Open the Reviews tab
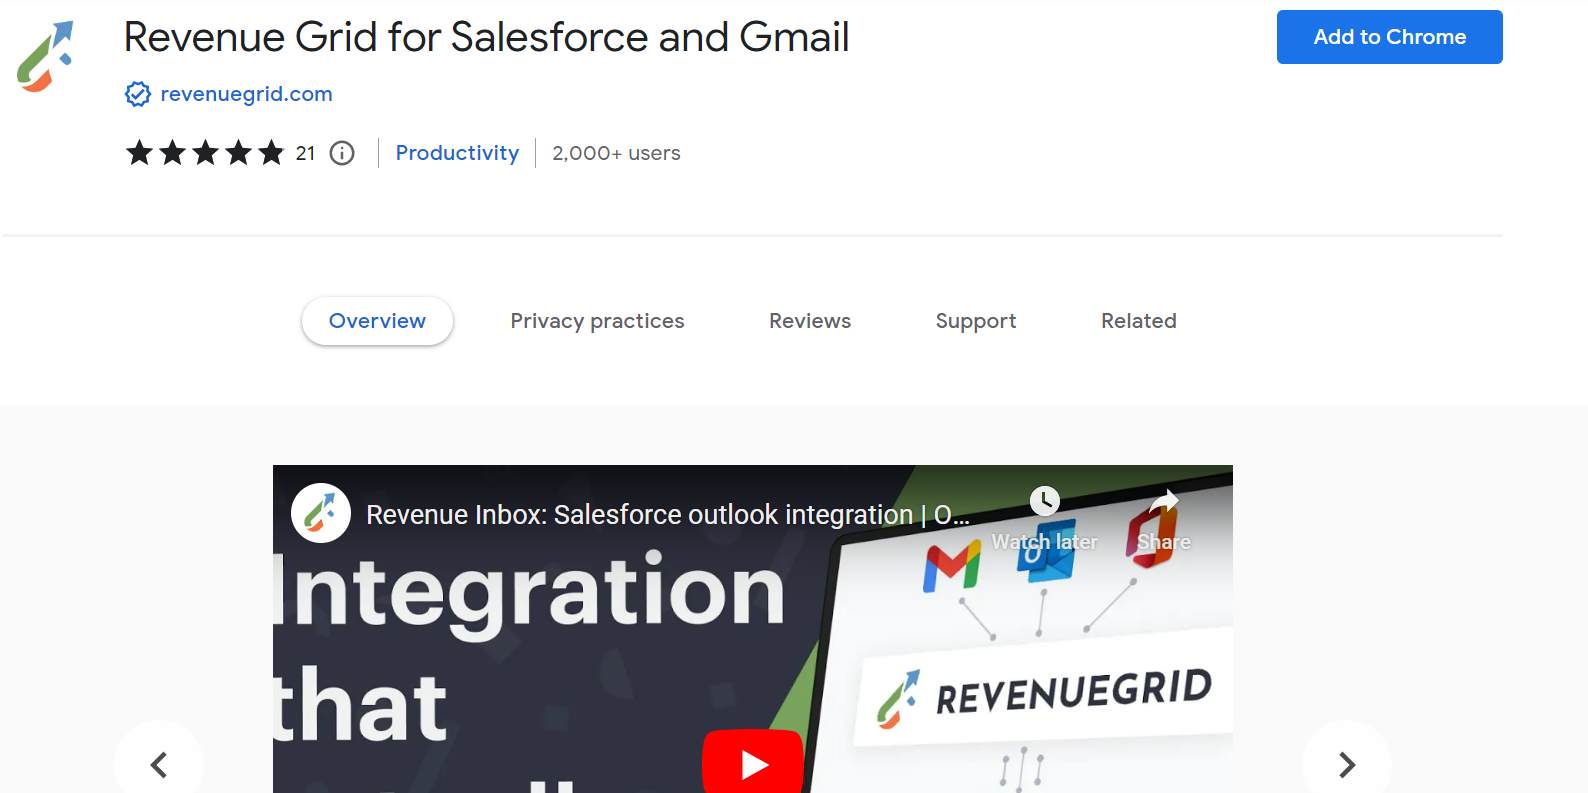 (810, 321)
